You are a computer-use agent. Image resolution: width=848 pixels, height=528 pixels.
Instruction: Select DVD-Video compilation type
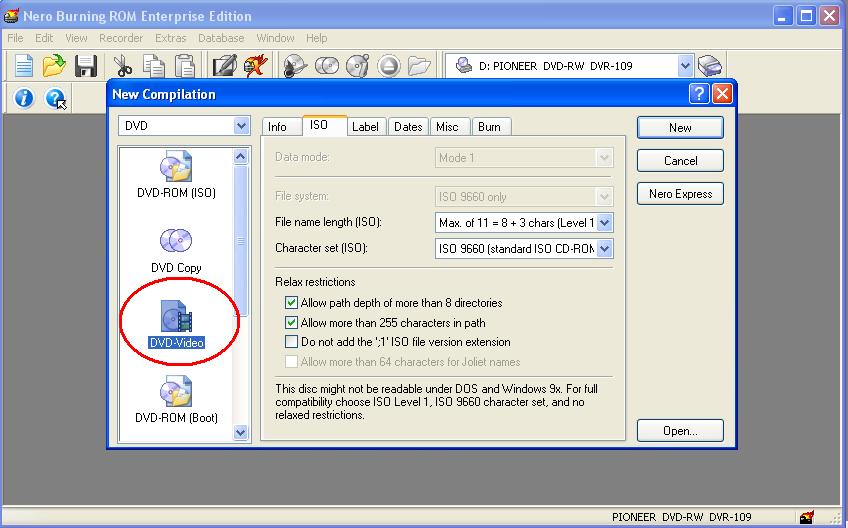(x=176, y=324)
